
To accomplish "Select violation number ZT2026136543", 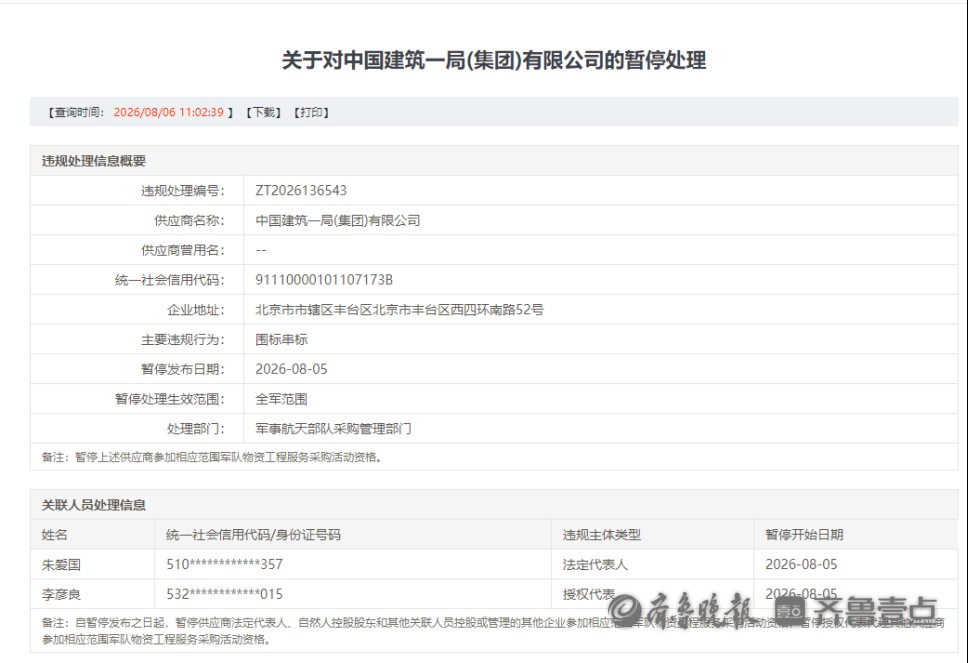I will pos(301,191).
